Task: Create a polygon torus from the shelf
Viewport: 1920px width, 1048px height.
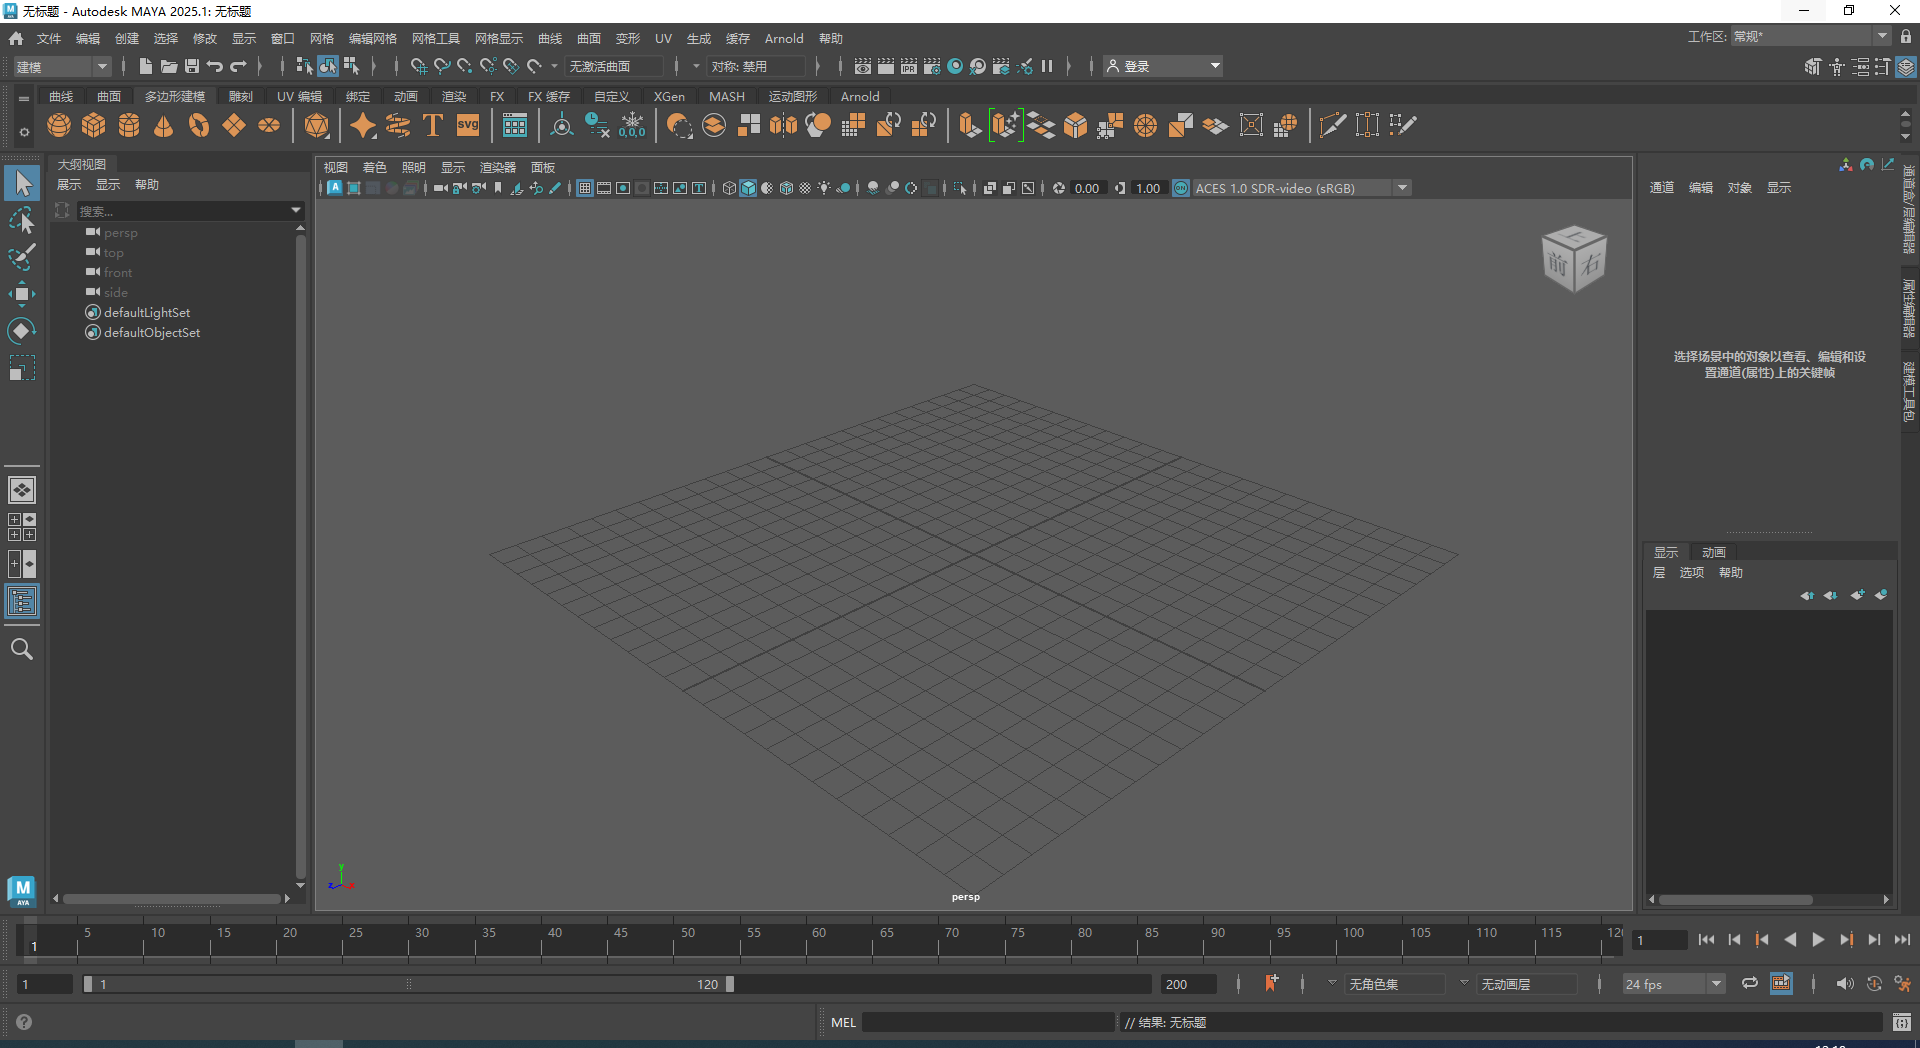Action: pos(197,125)
